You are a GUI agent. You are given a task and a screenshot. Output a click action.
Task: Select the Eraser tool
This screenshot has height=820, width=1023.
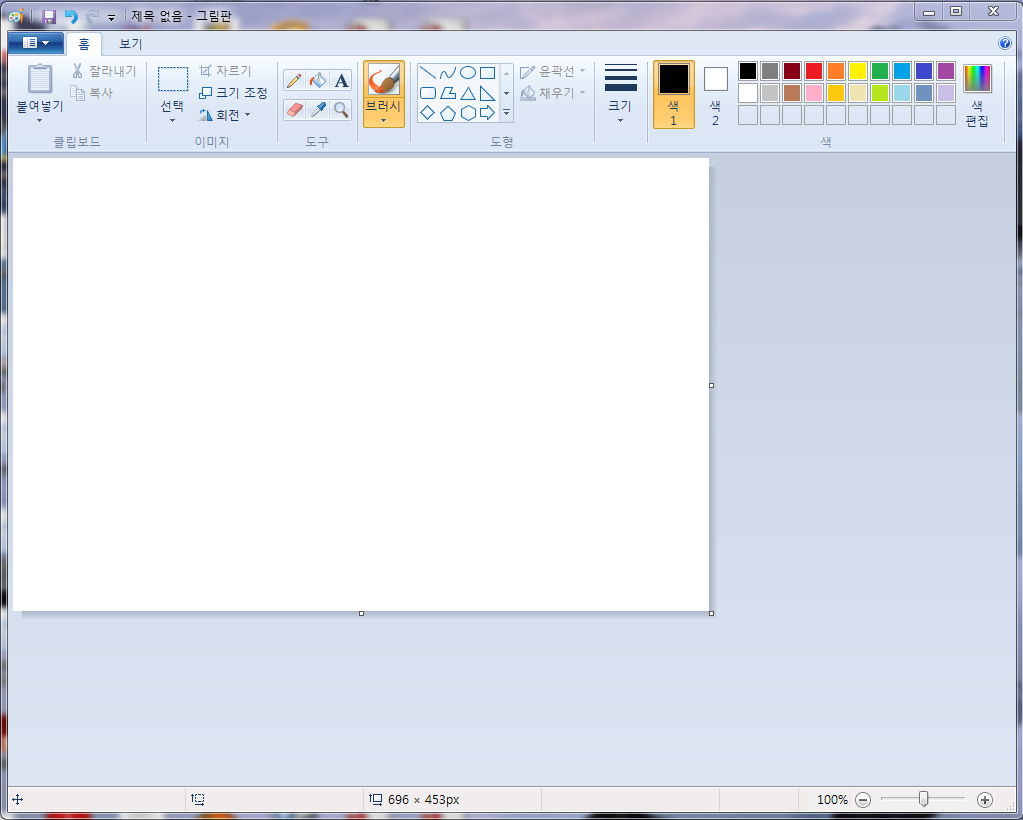[294, 109]
